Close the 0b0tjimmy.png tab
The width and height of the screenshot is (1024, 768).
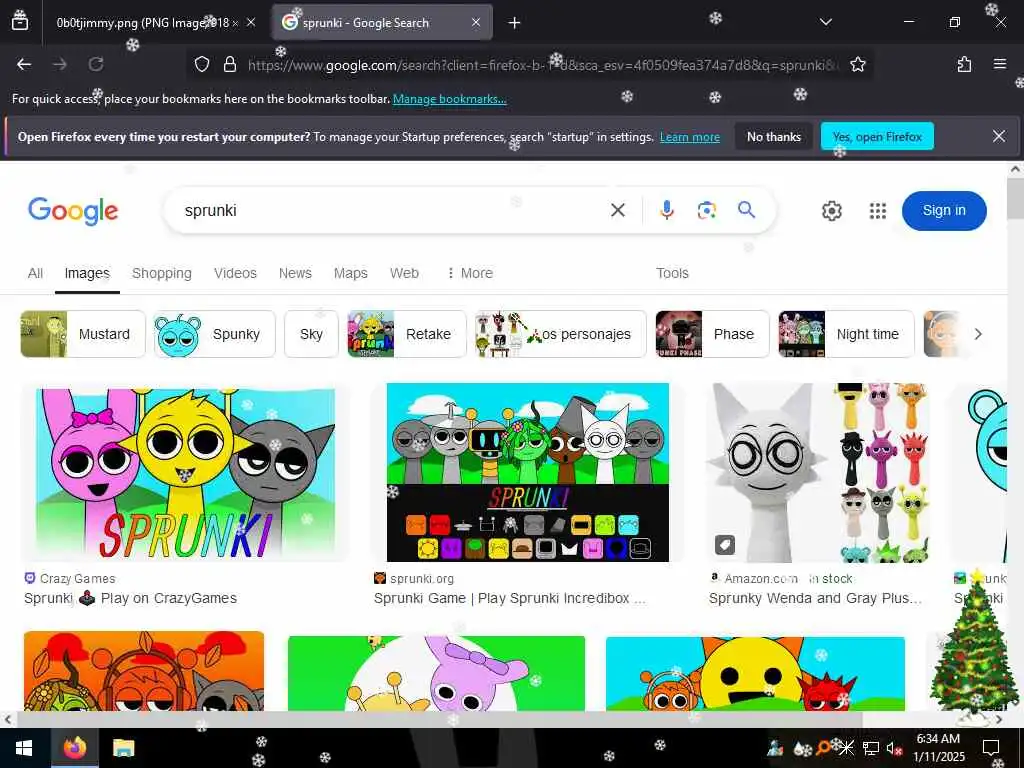tap(251, 22)
